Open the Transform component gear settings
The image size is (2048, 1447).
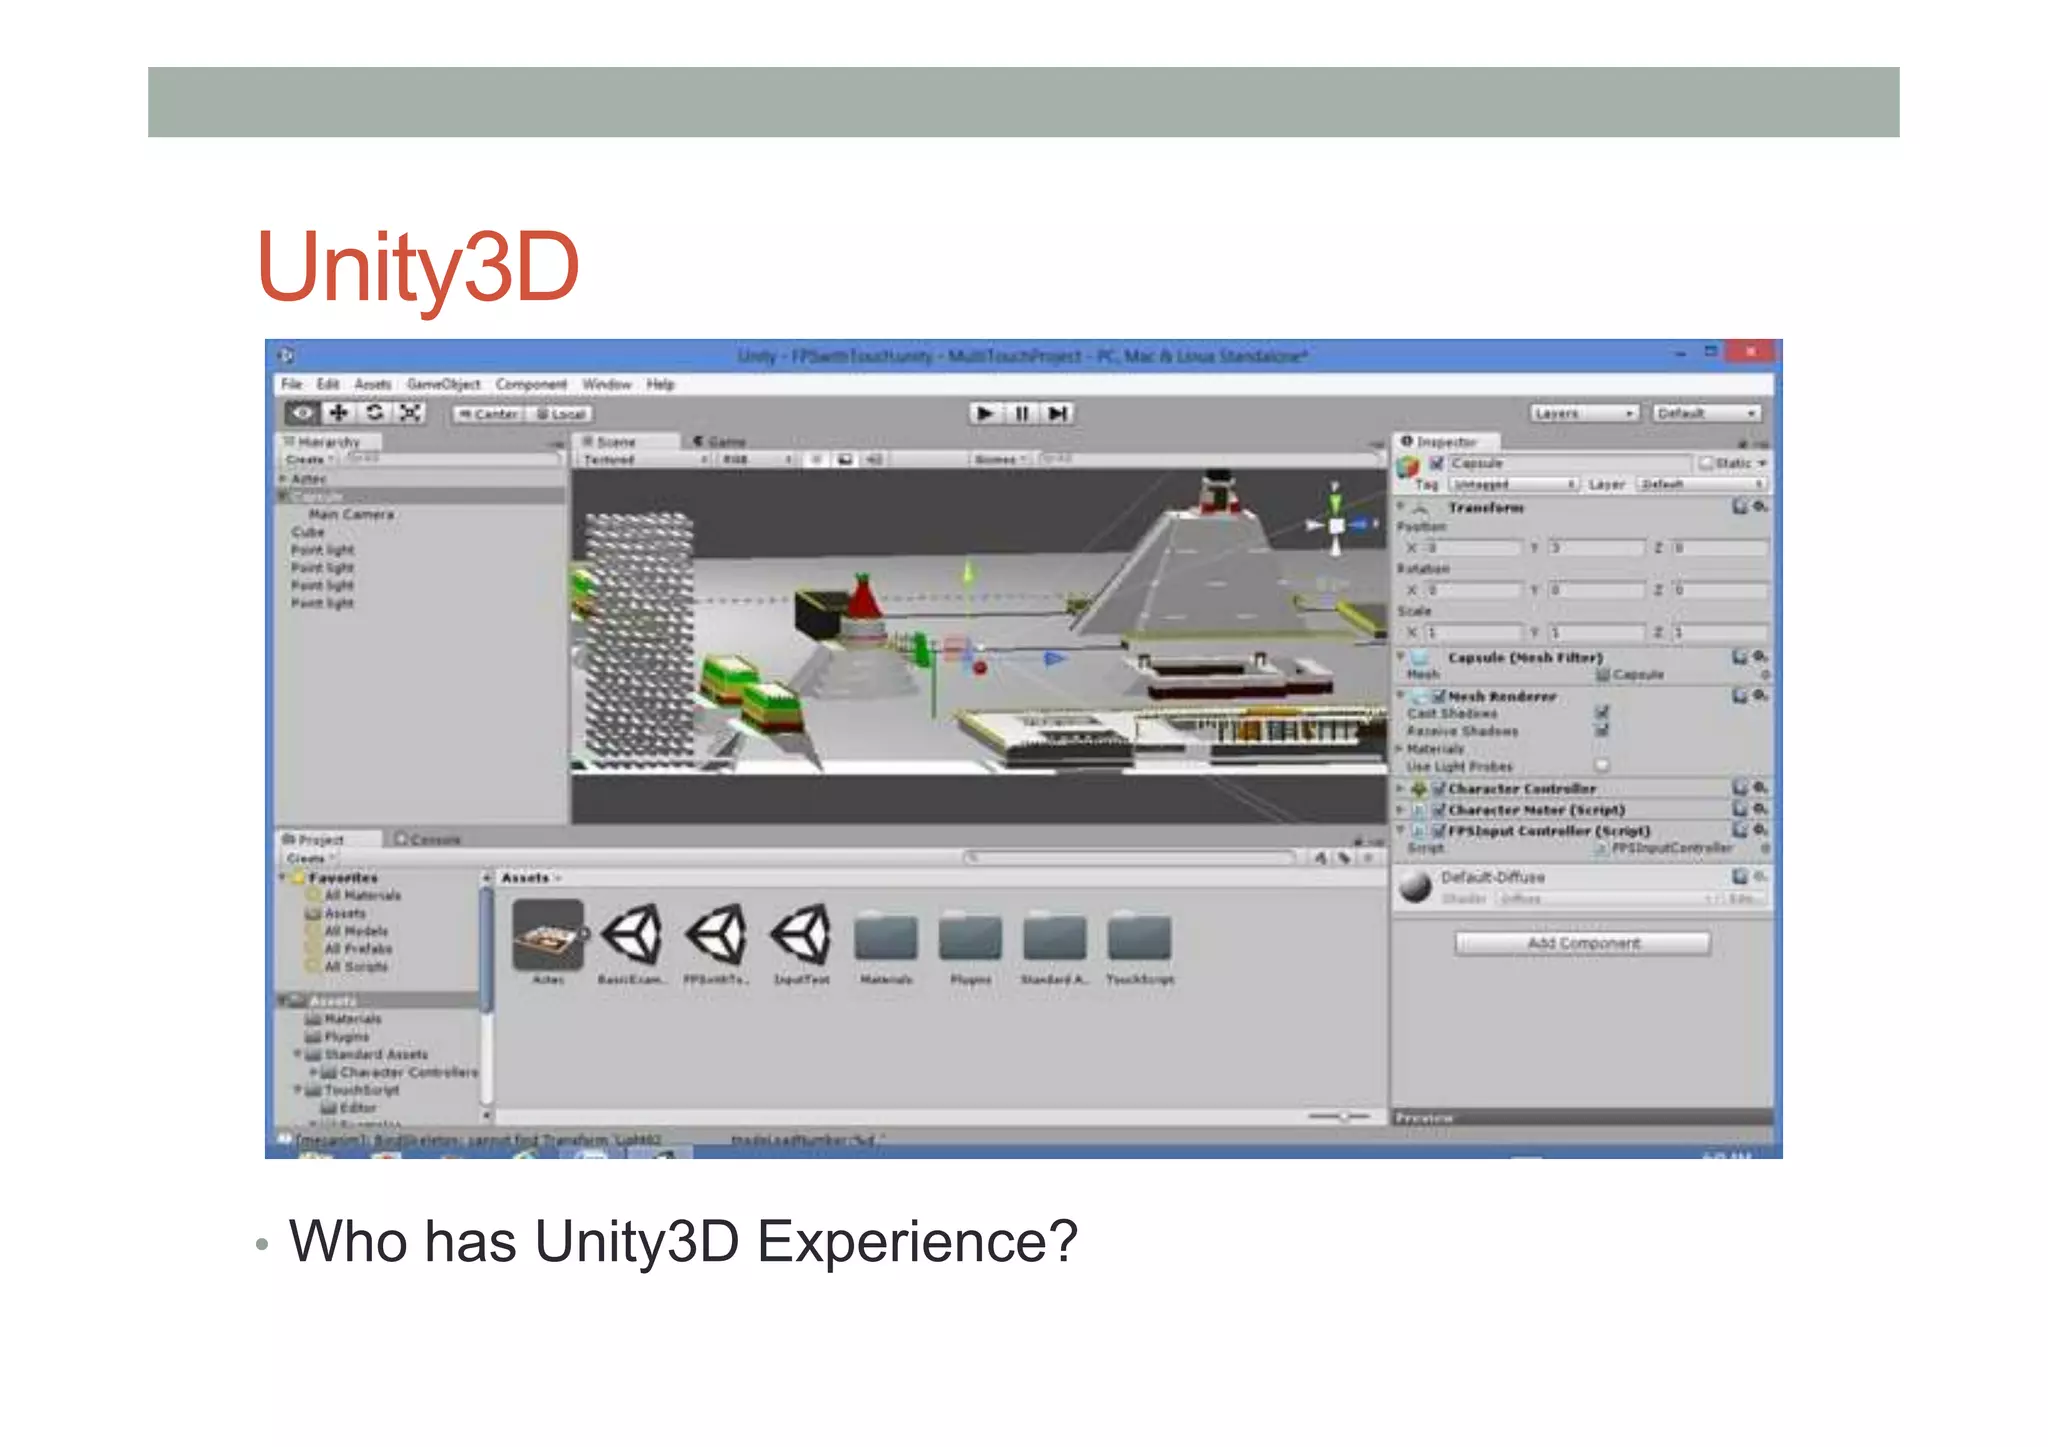(1760, 507)
